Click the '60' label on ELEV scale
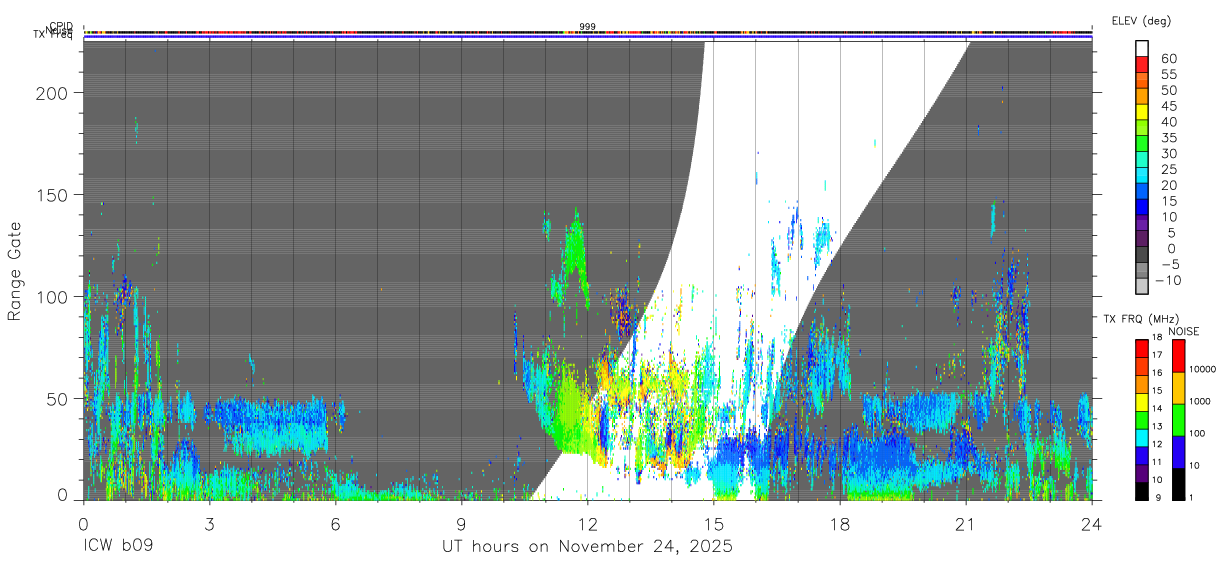 coord(1169,58)
